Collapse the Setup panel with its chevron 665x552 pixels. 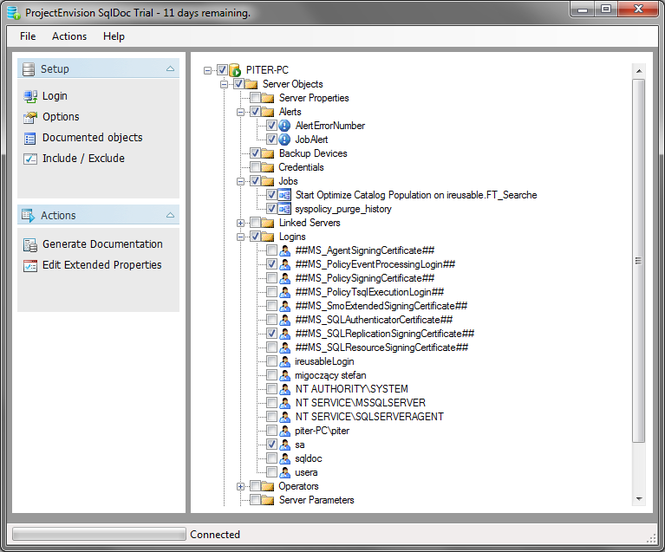coord(170,69)
